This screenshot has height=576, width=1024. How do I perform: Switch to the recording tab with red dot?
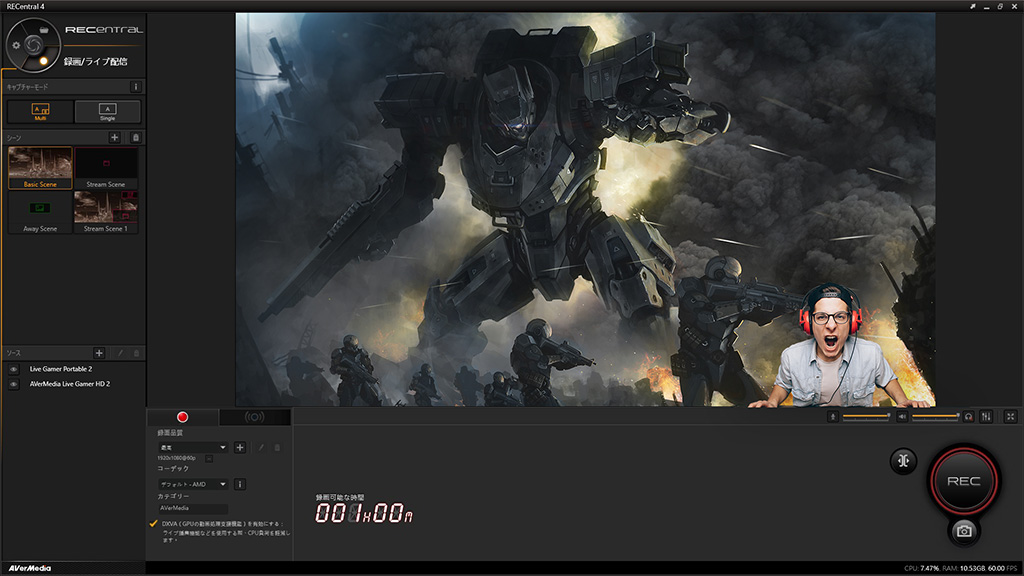(183, 417)
